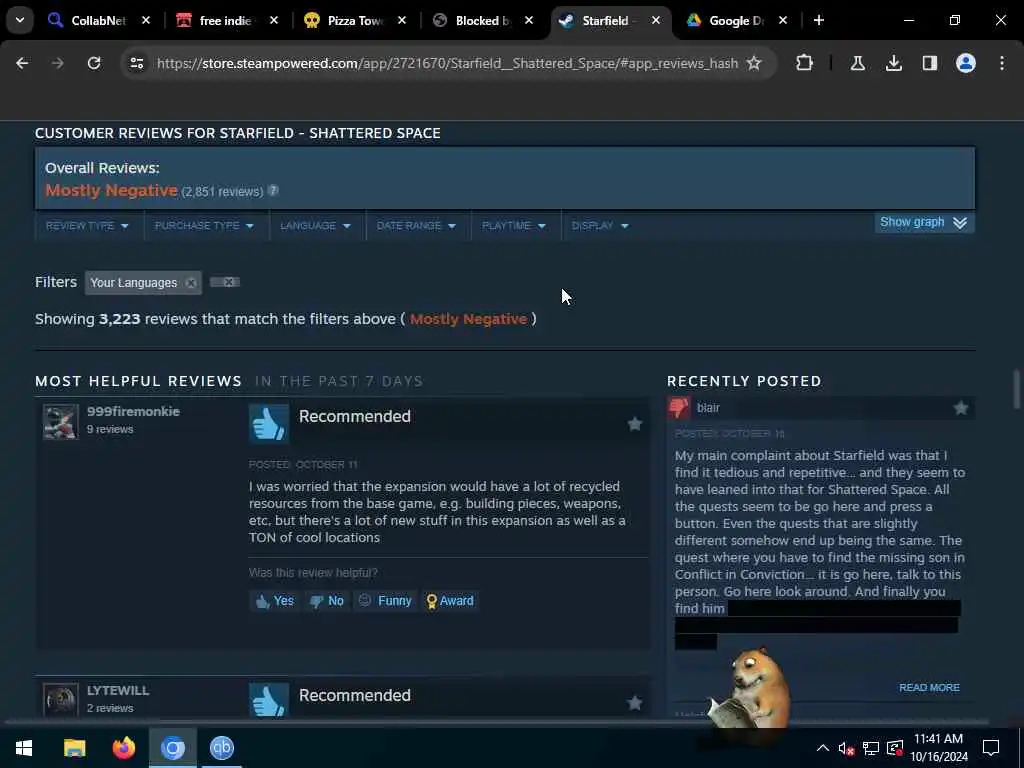Click the muted volume tray icon
The width and height of the screenshot is (1024, 768).
(x=846, y=749)
